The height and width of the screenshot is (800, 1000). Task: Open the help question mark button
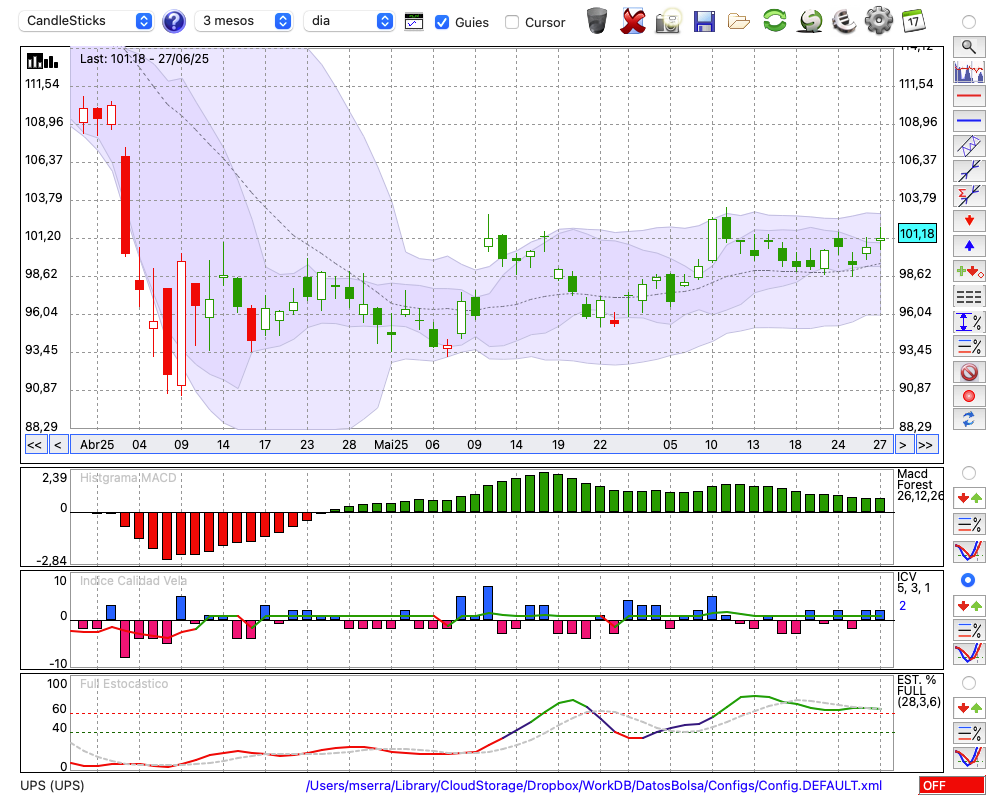[x=173, y=22]
